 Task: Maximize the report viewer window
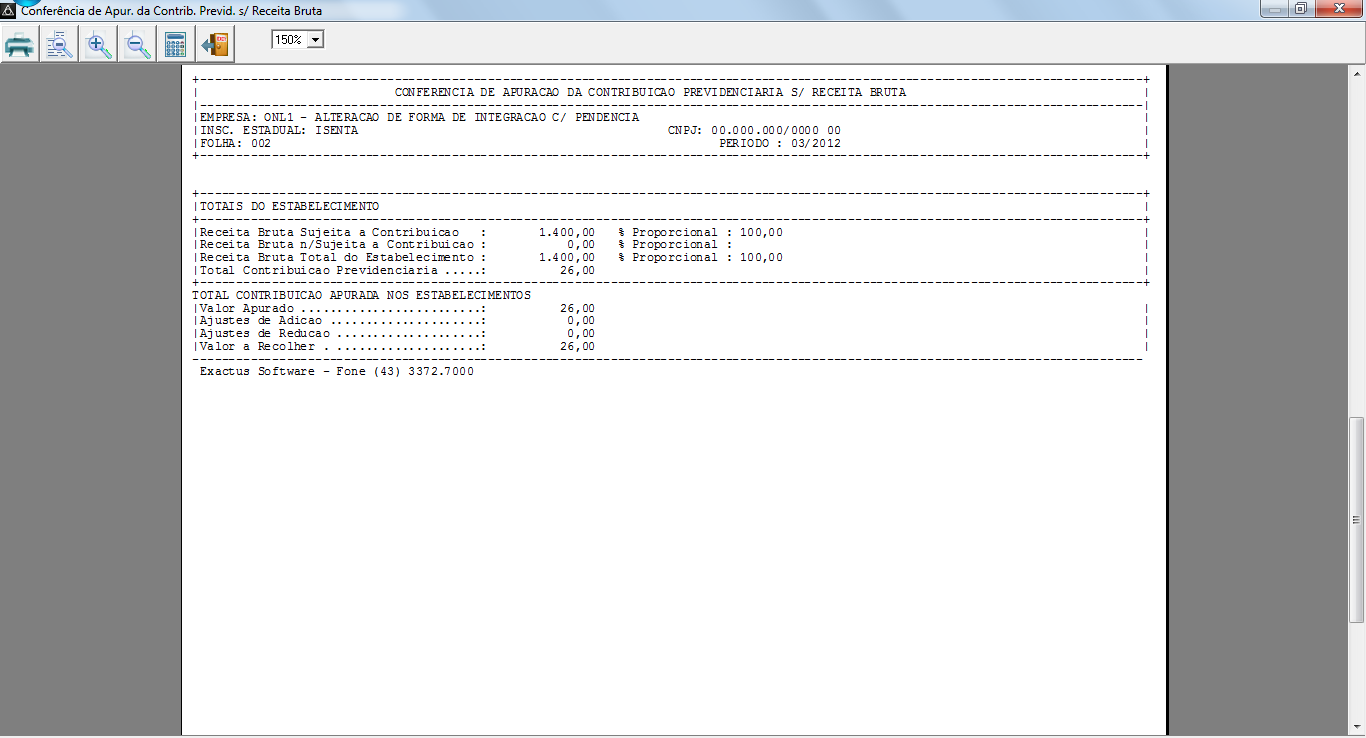pos(1301,9)
